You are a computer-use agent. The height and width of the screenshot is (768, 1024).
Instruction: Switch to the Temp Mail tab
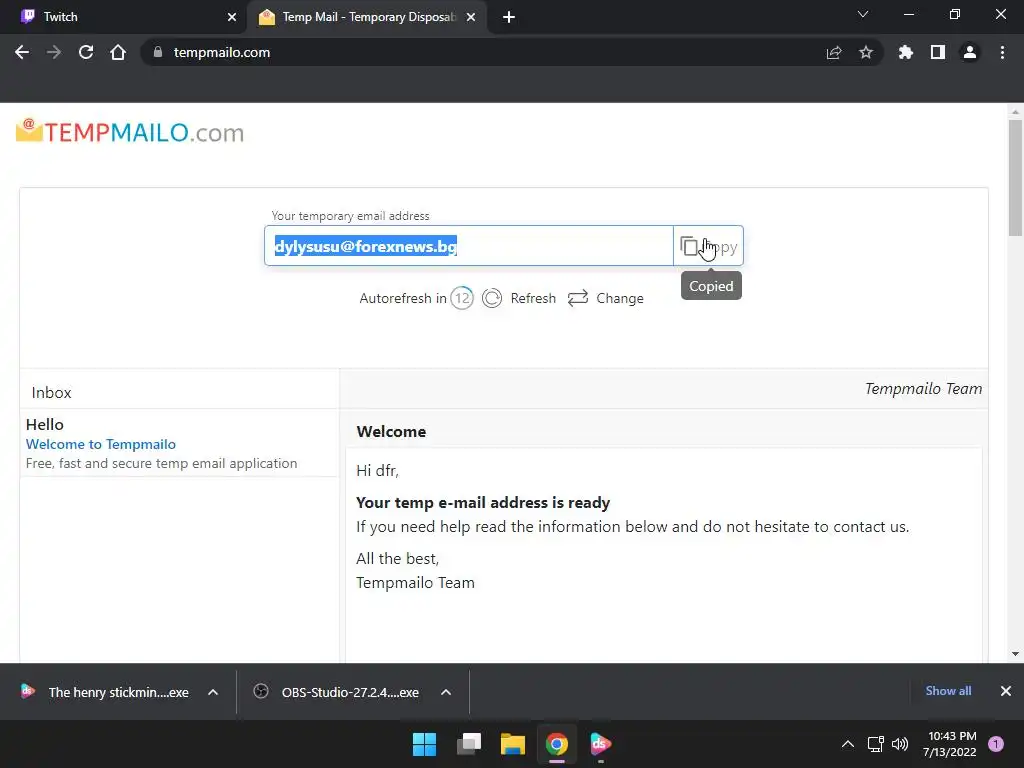click(x=366, y=17)
